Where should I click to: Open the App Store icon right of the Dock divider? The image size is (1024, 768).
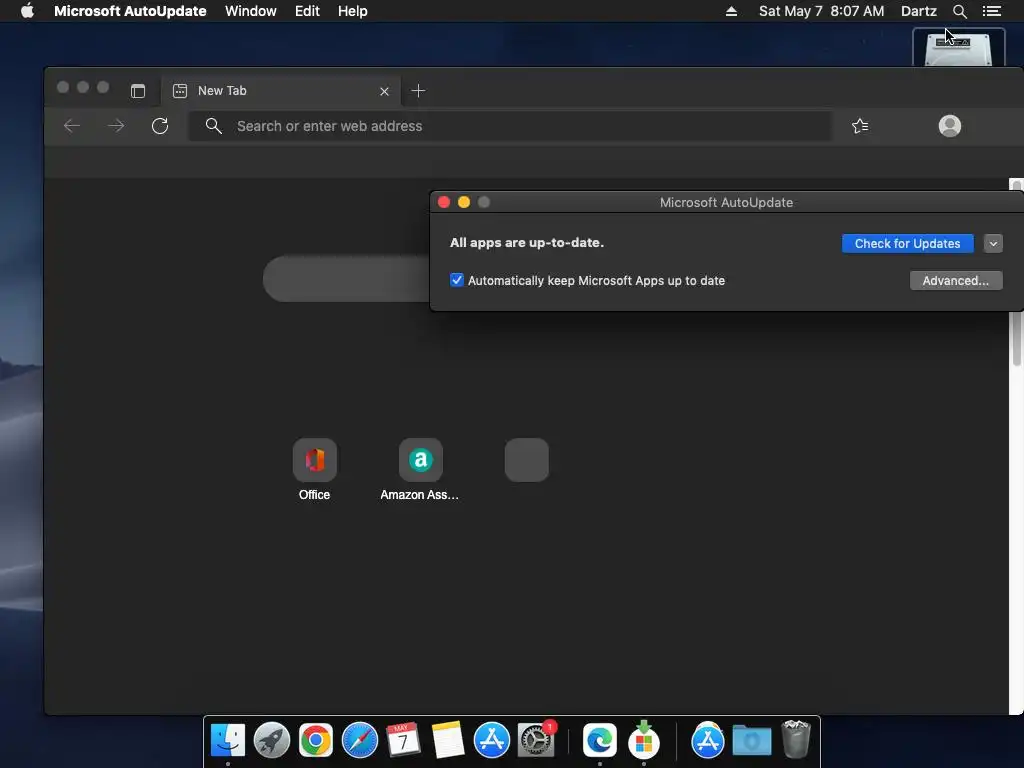(707, 741)
